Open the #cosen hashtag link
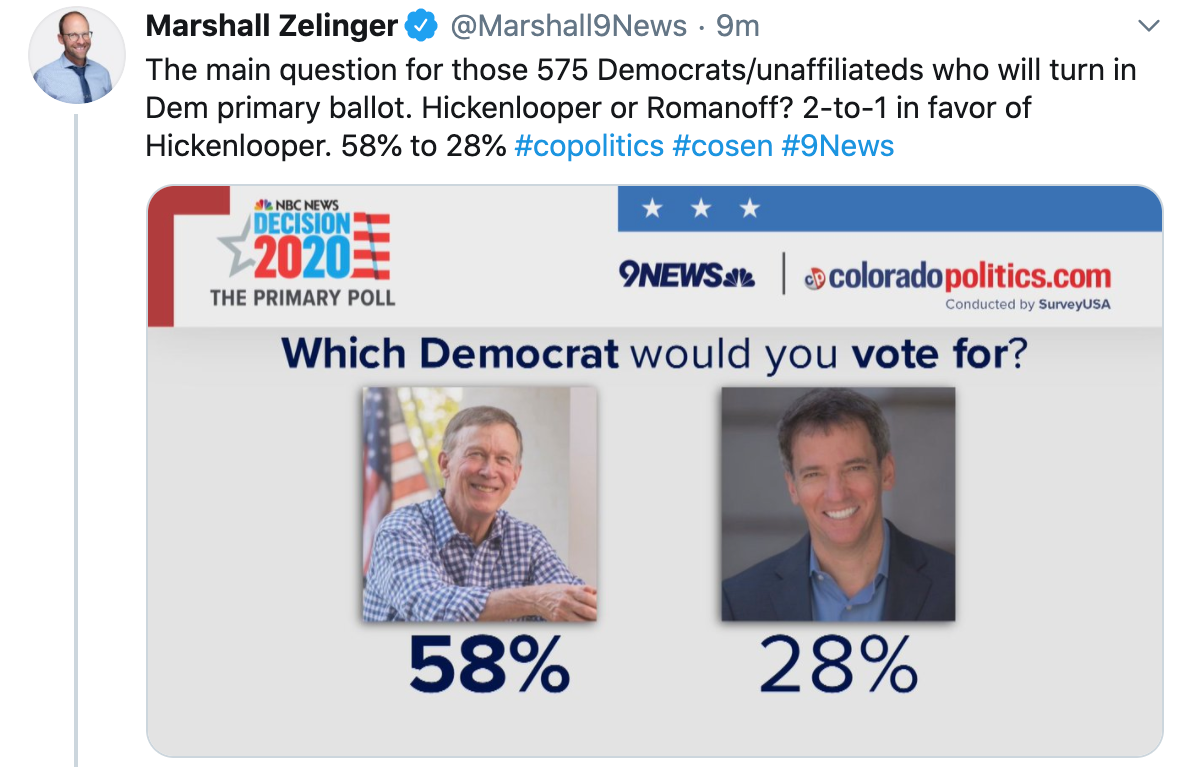1190x767 pixels. (x=722, y=146)
